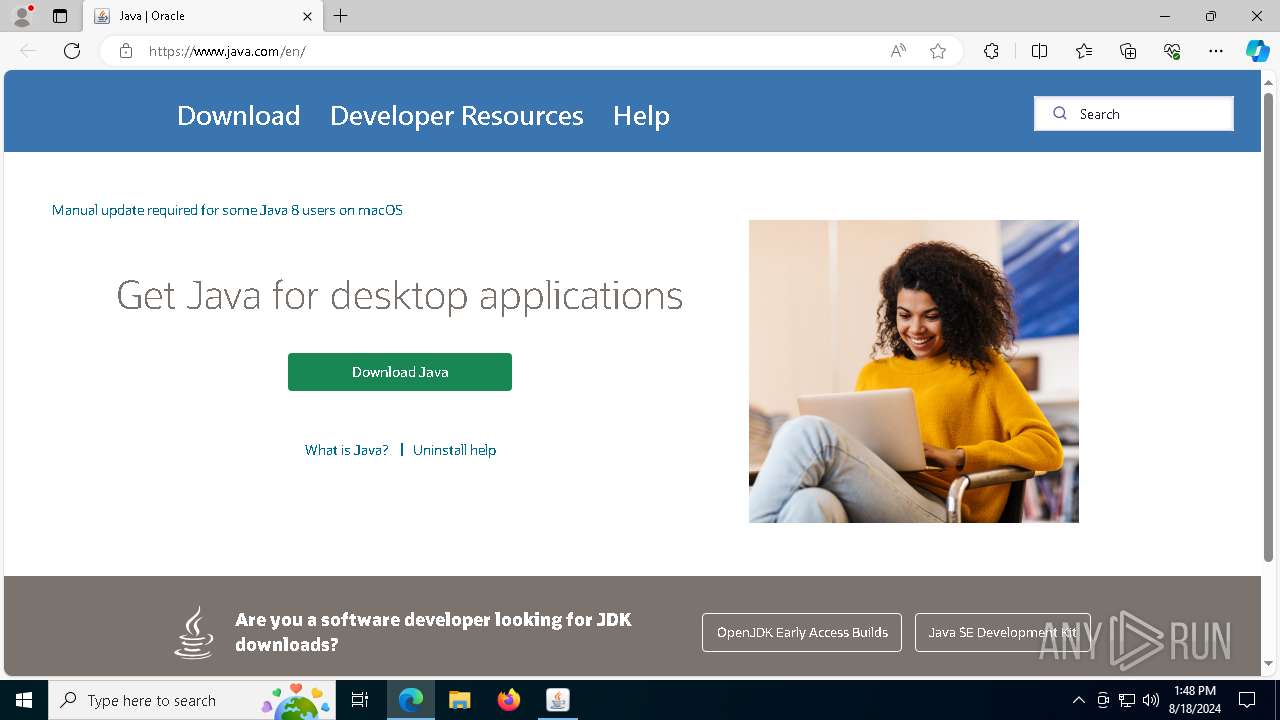Close the Java | Oracle tab

307,16
